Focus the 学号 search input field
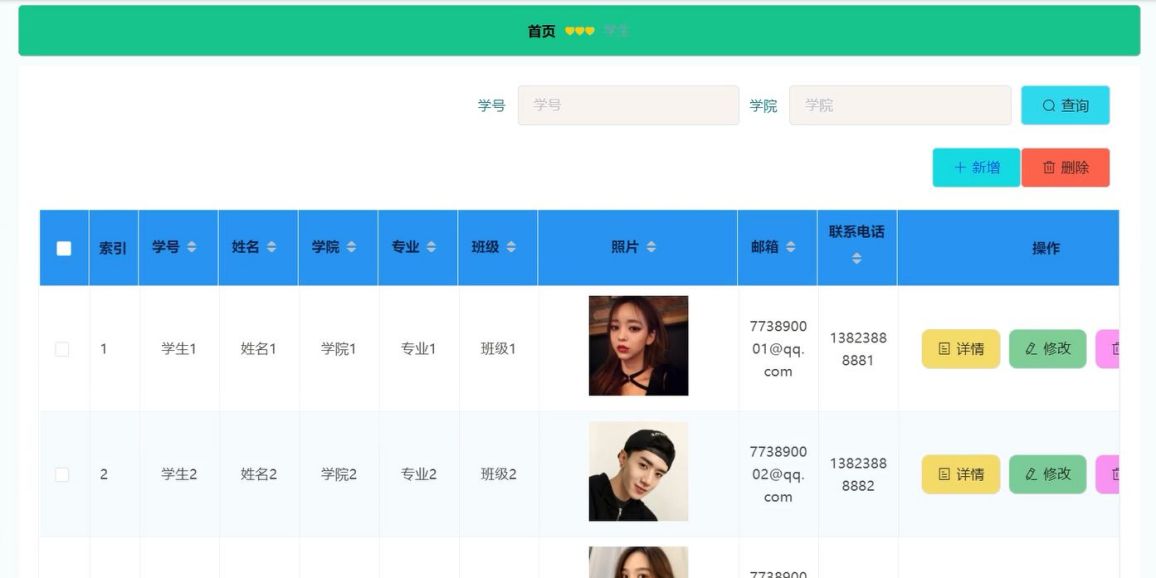 tap(628, 105)
